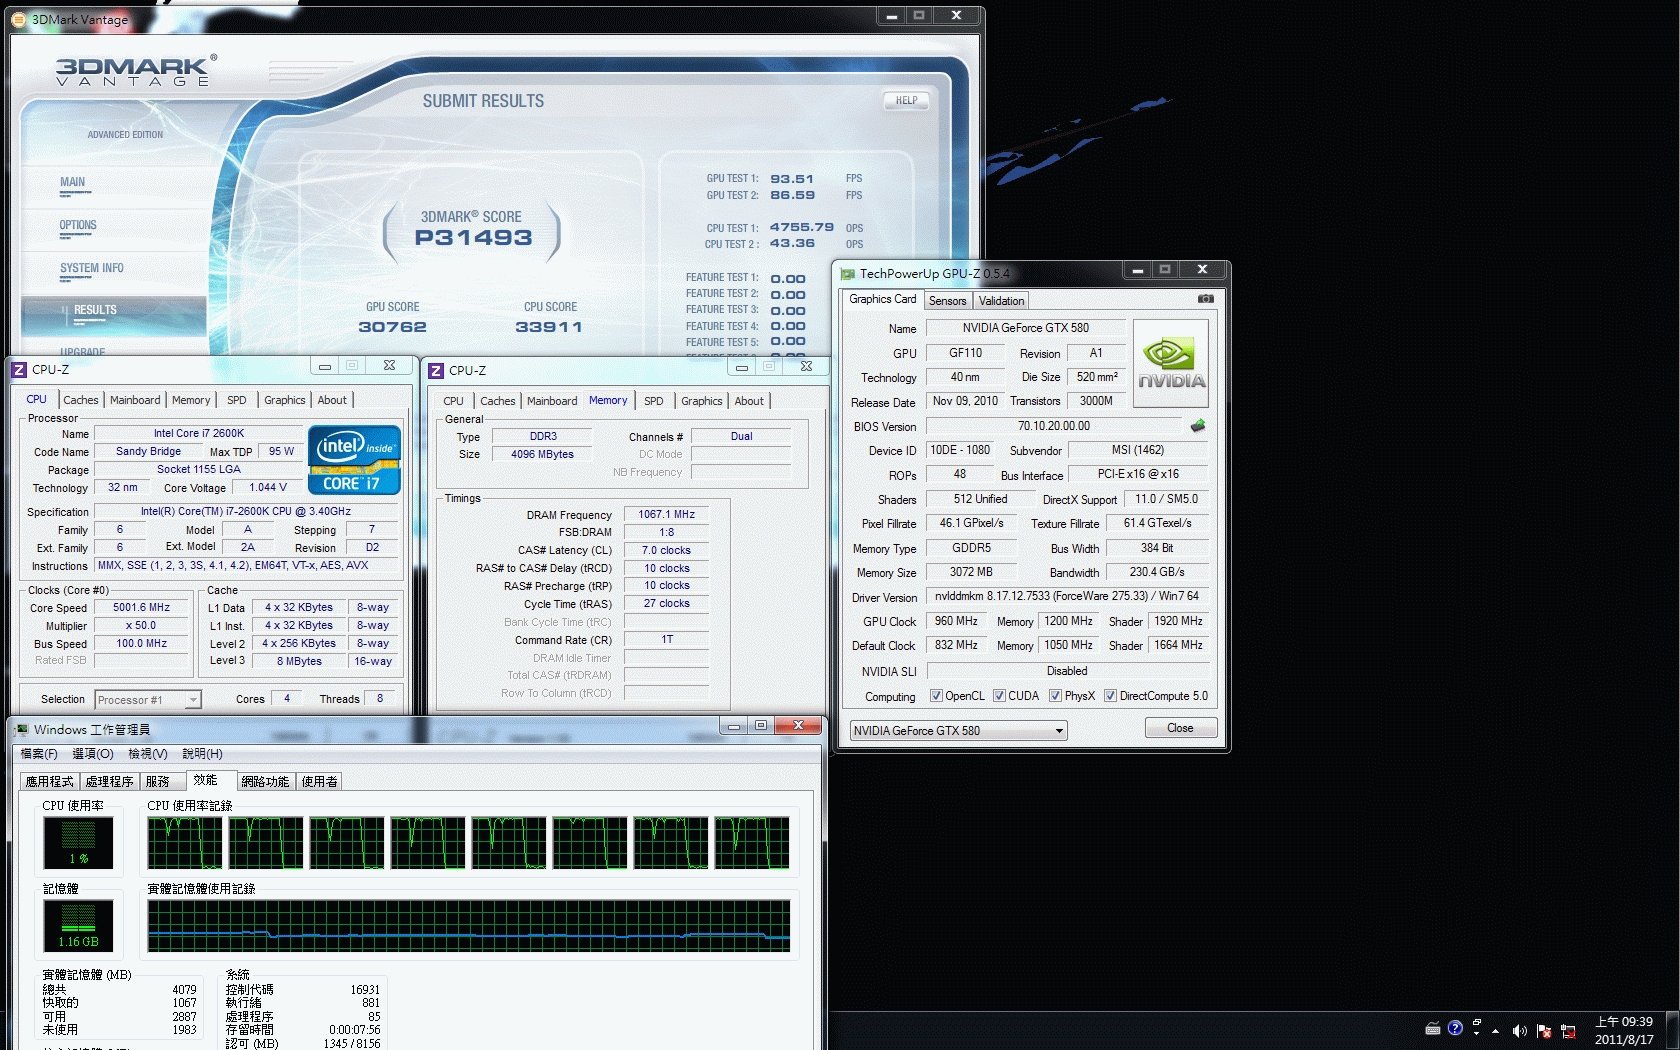This screenshot has width=1680, height=1050.
Task: Open the About tab in the CPU-Z window showing Processor
Action: pyautogui.click(x=332, y=400)
